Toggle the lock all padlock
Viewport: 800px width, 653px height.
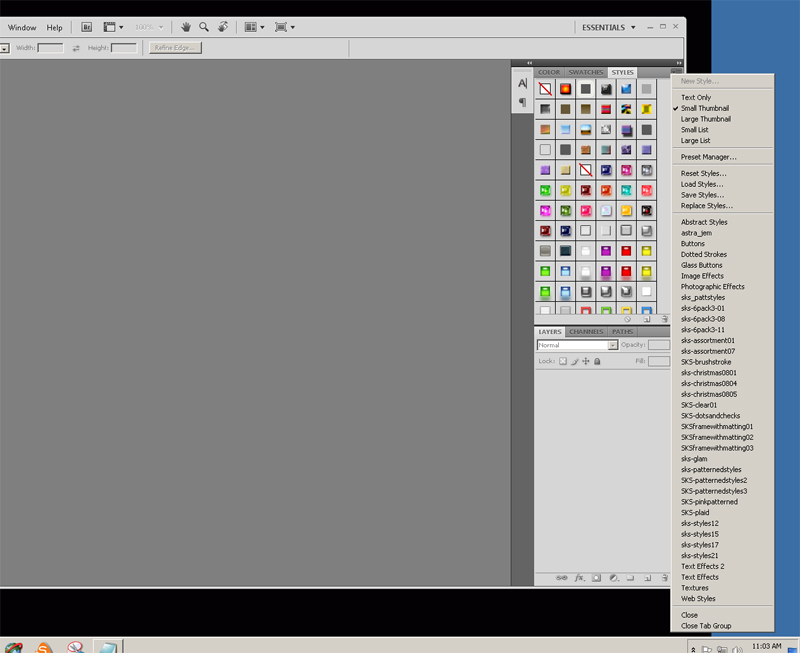[597, 361]
